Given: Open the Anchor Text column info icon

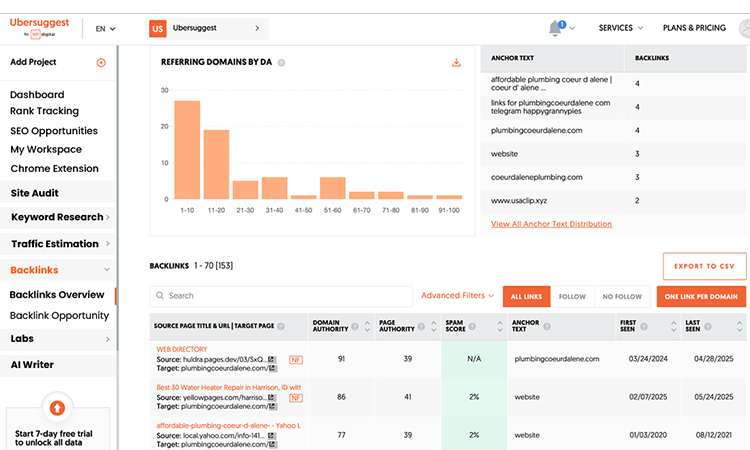Looking at the screenshot, I should pyautogui.click(x=547, y=326).
